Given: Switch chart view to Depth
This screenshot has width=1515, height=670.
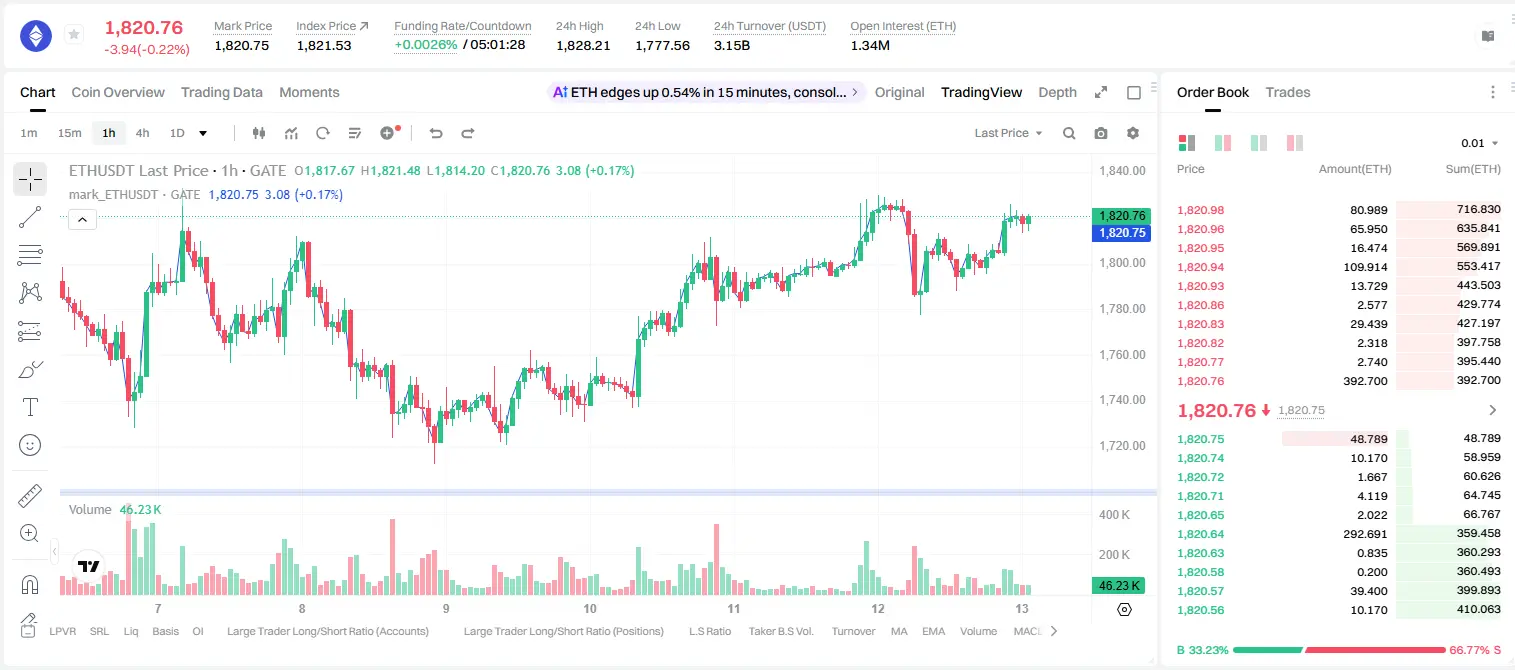Looking at the screenshot, I should 1057,92.
